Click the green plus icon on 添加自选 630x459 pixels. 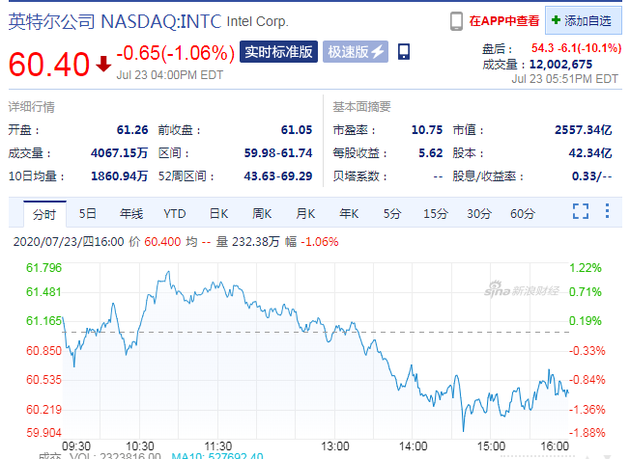pos(556,20)
